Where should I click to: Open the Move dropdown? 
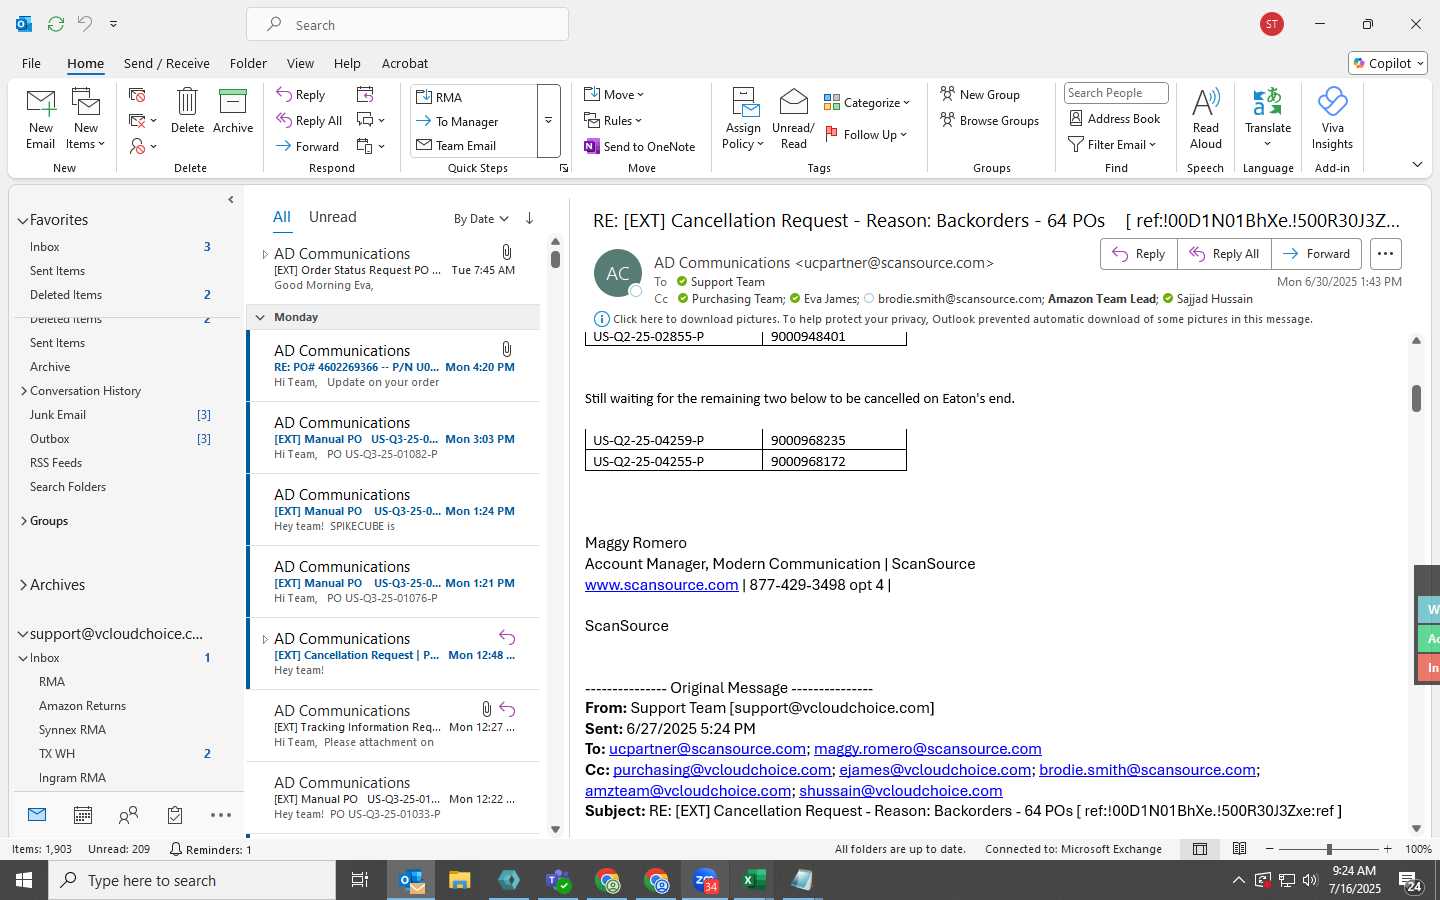tap(614, 95)
